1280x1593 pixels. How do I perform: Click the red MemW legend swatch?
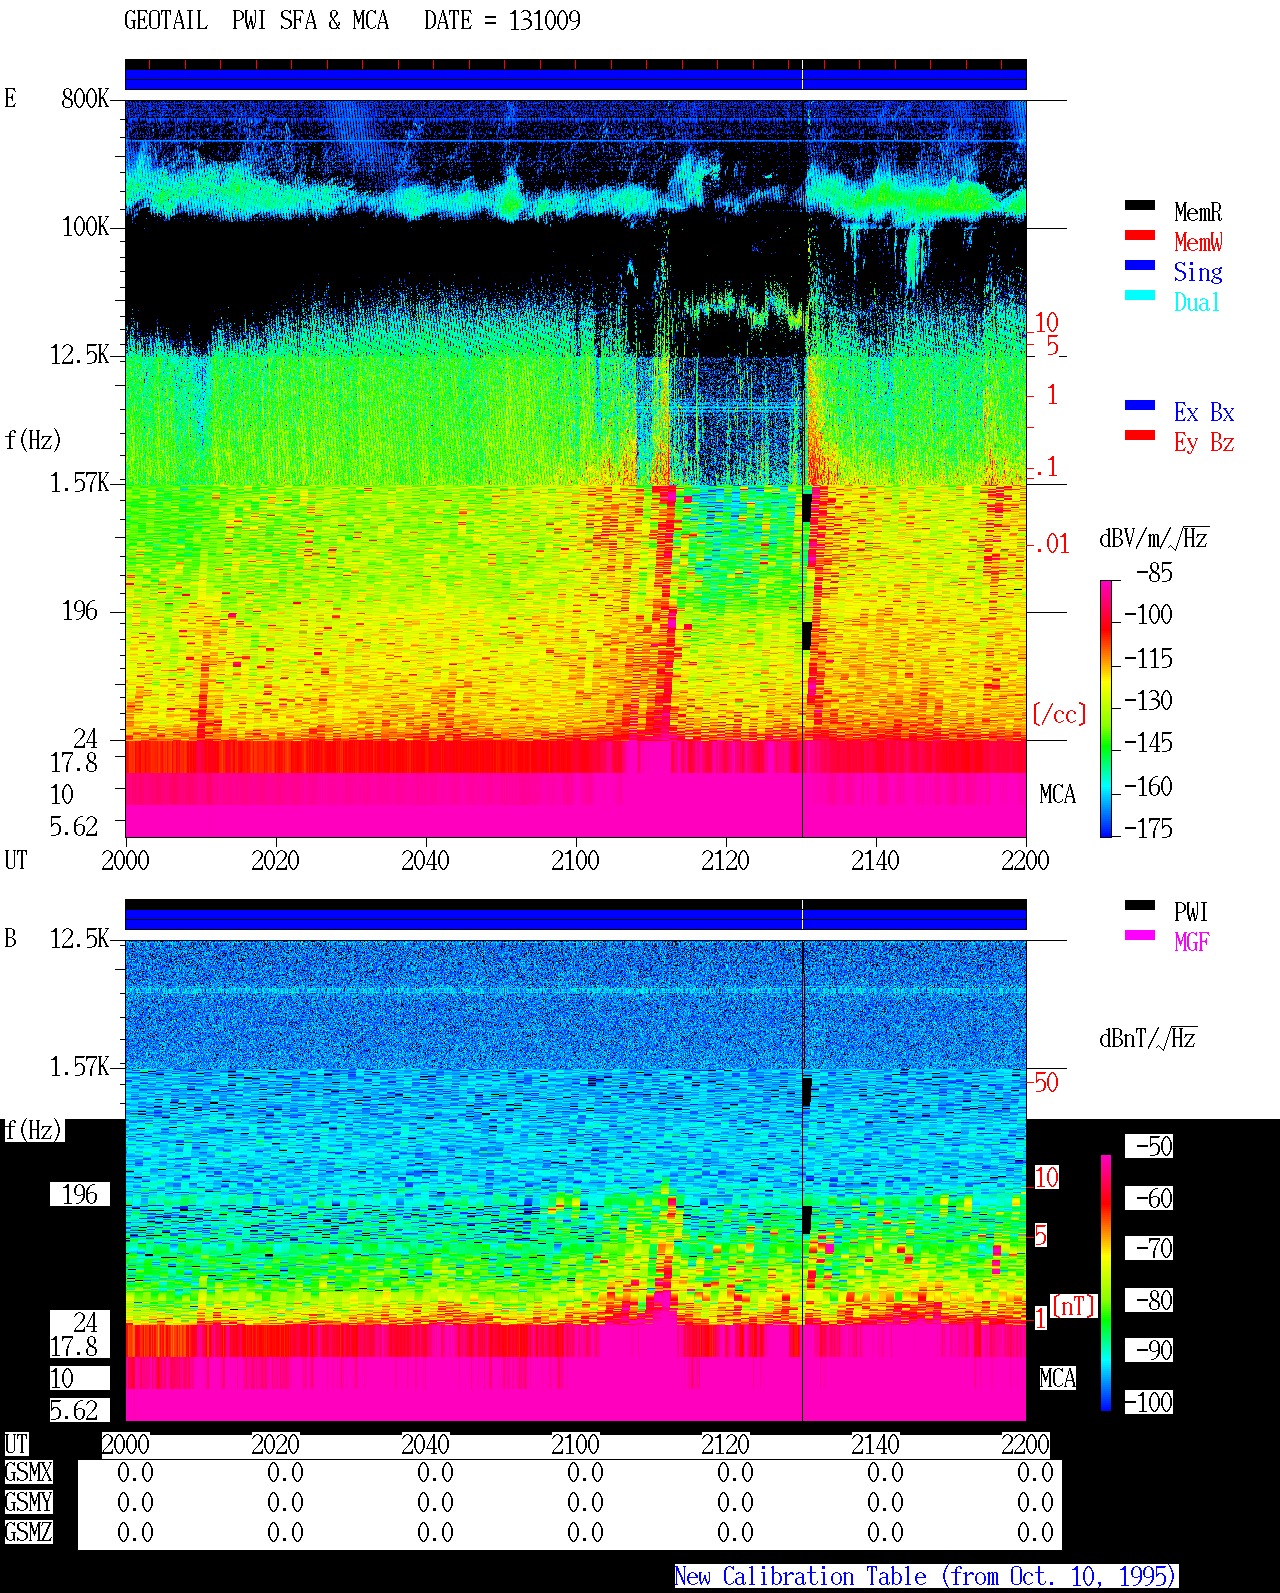pyautogui.click(x=1140, y=235)
